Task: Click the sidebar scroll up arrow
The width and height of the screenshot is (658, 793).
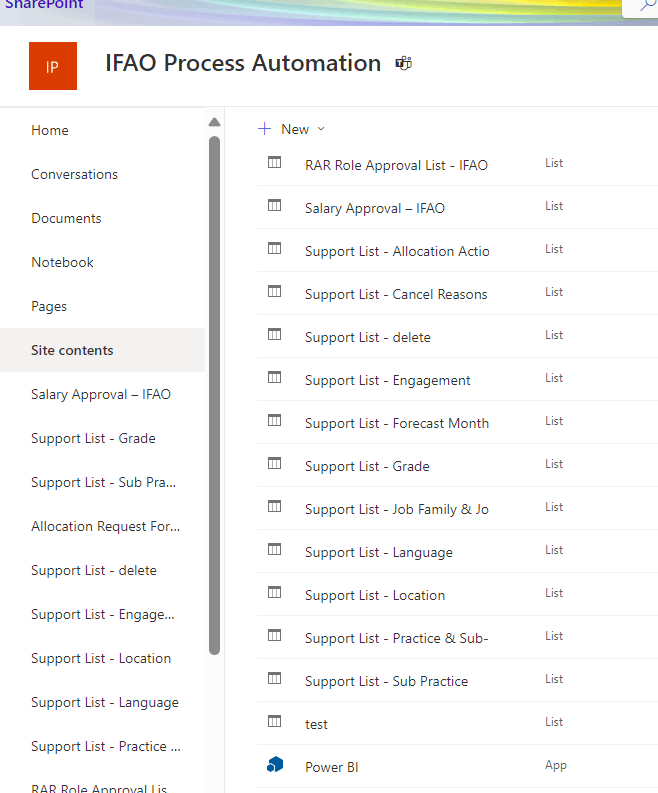Action: pyautogui.click(x=214, y=122)
